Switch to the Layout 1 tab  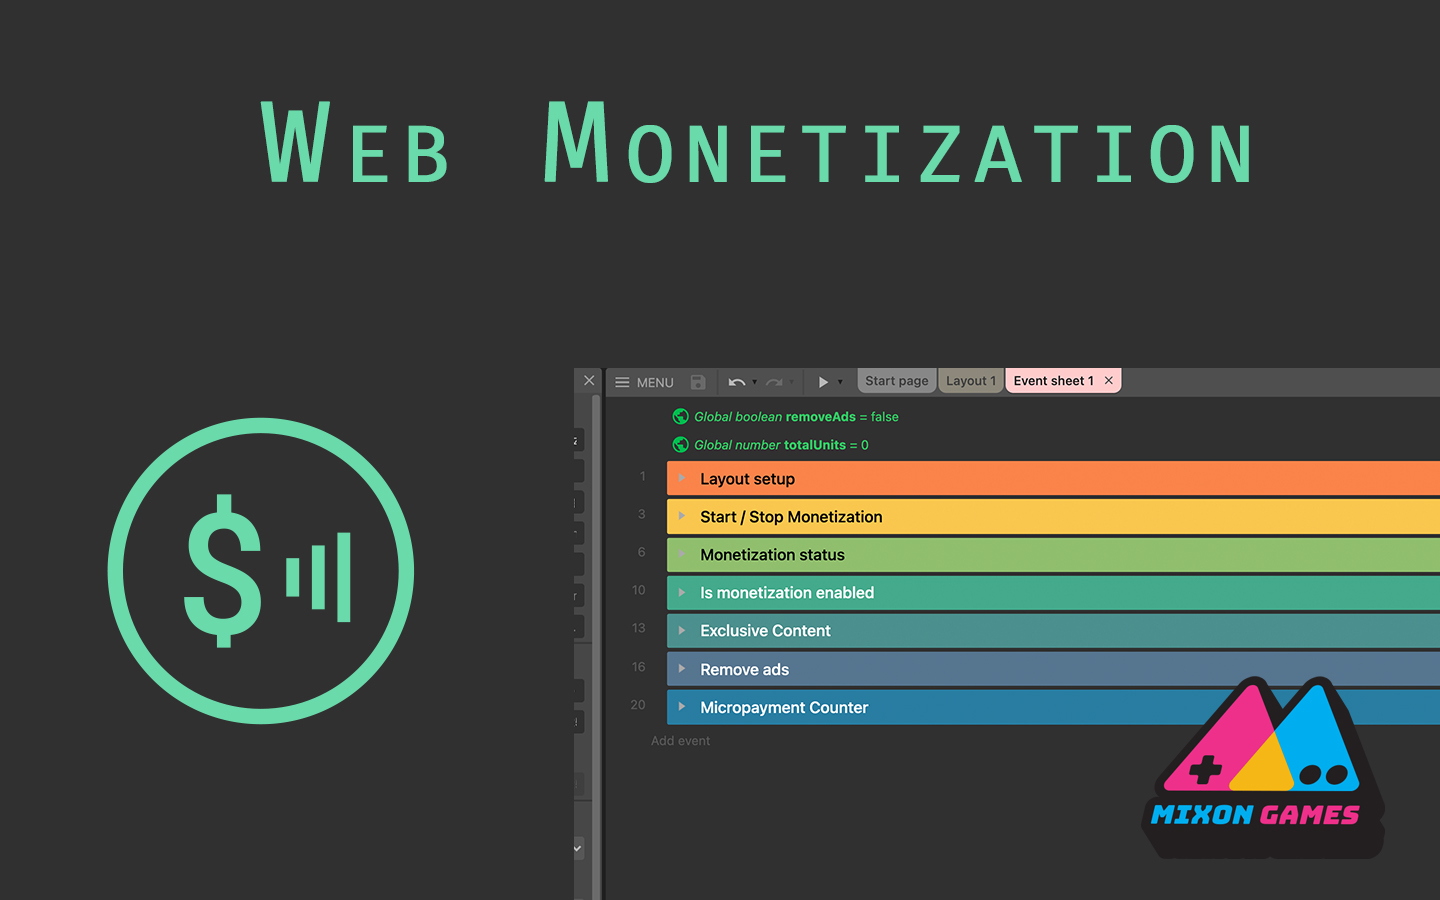click(x=970, y=381)
